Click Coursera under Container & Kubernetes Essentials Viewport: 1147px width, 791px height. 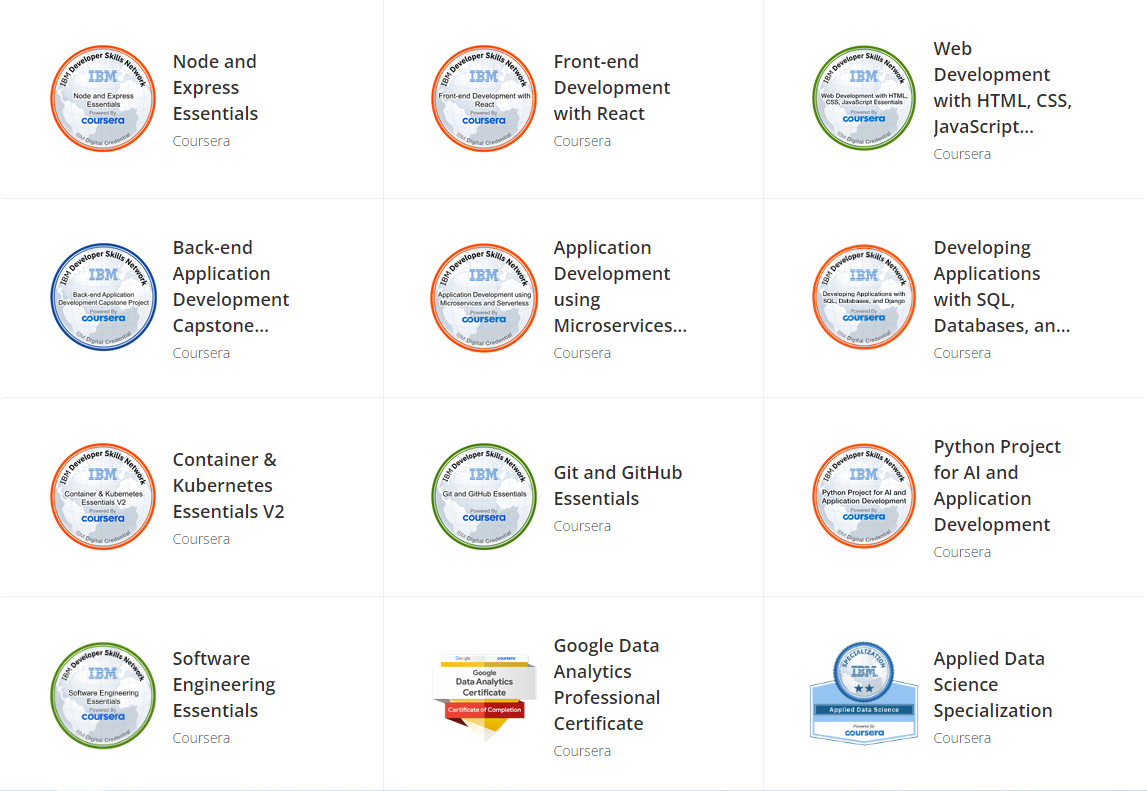201,538
